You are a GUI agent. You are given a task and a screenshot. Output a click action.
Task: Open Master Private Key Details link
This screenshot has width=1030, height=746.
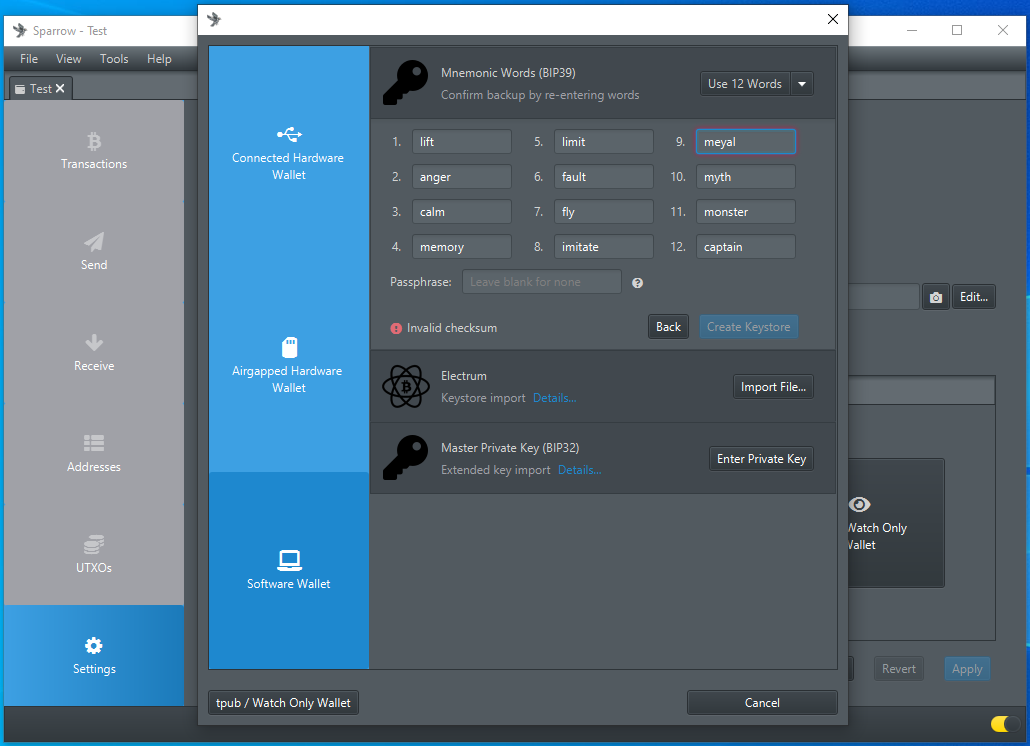[x=579, y=470]
